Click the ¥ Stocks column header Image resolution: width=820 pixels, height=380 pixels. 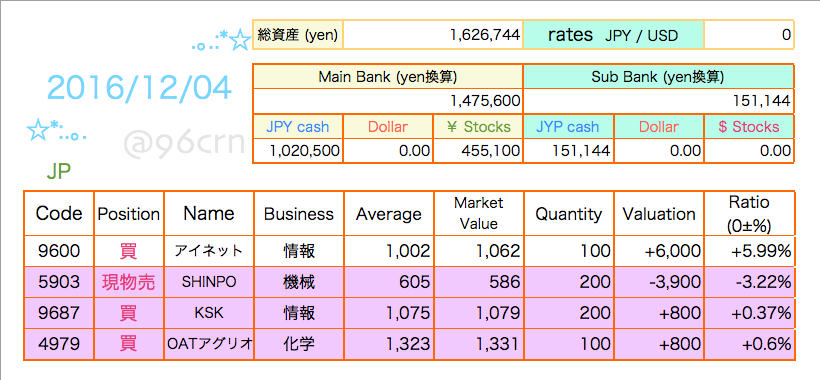pyautogui.click(x=478, y=126)
